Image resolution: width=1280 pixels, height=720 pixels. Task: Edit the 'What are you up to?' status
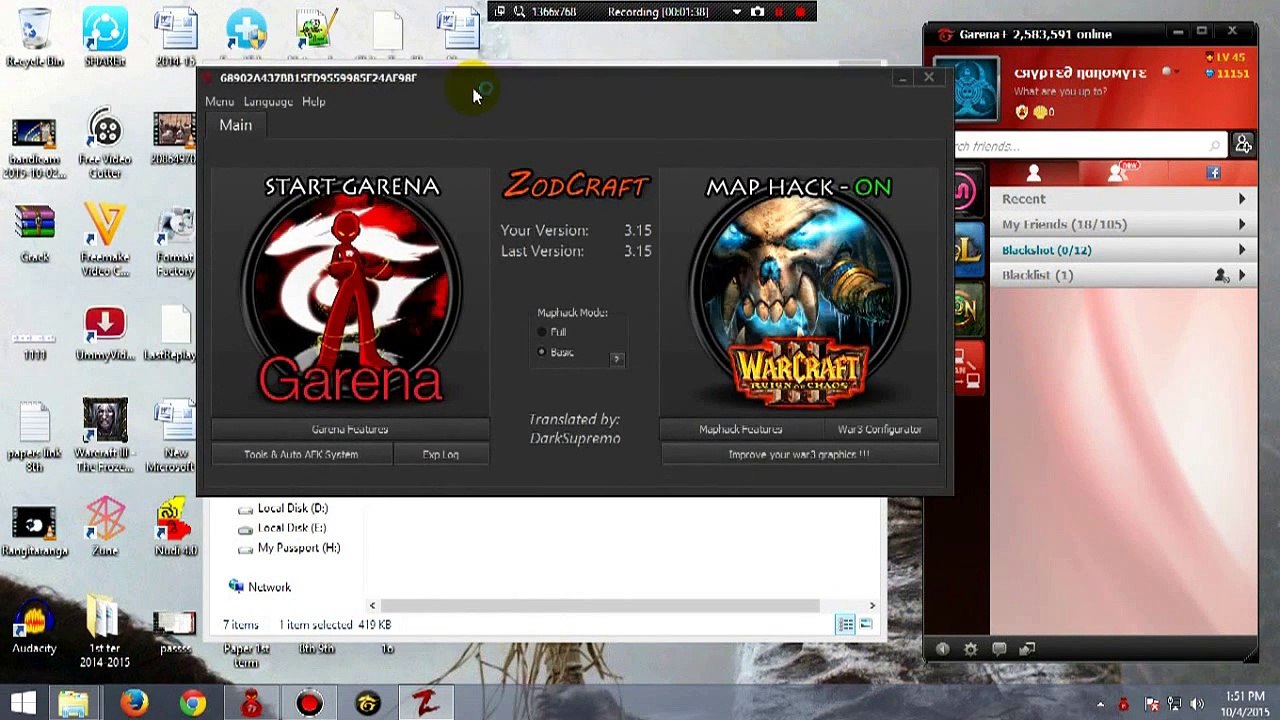coord(1061,92)
